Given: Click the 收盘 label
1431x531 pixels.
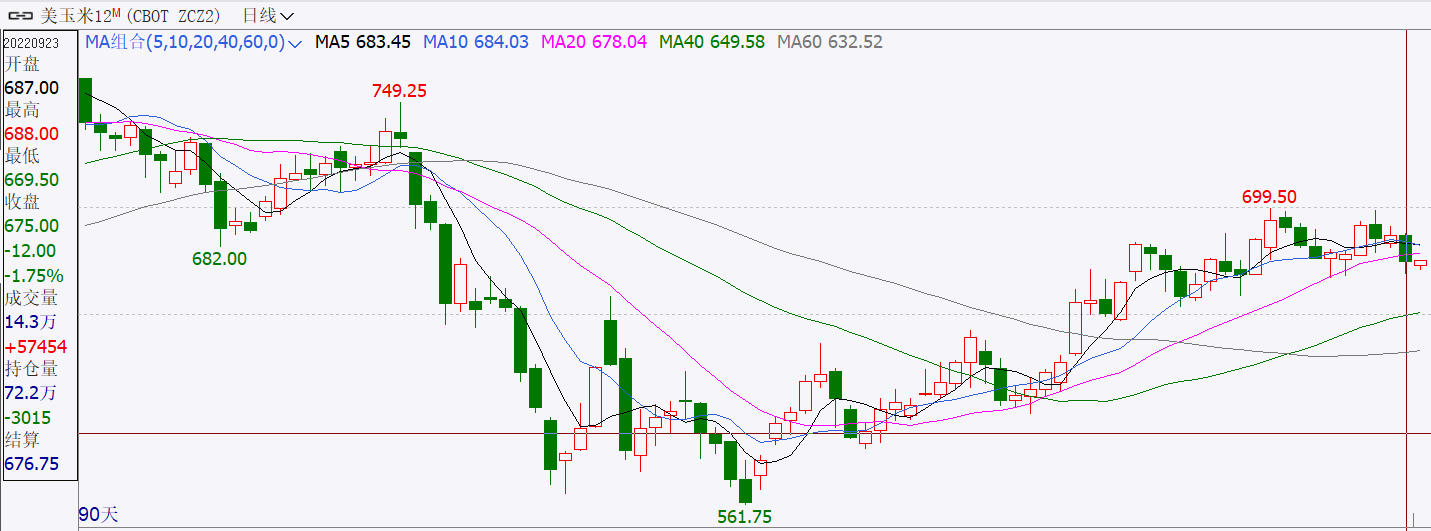Looking at the screenshot, I should pyautogui.click(x=21, y=202).
